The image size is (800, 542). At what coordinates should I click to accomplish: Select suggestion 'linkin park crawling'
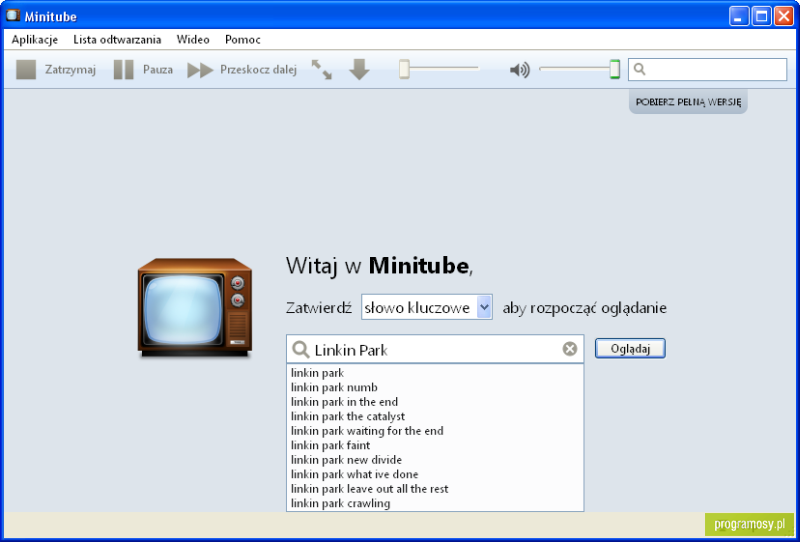tap(435, 503)
